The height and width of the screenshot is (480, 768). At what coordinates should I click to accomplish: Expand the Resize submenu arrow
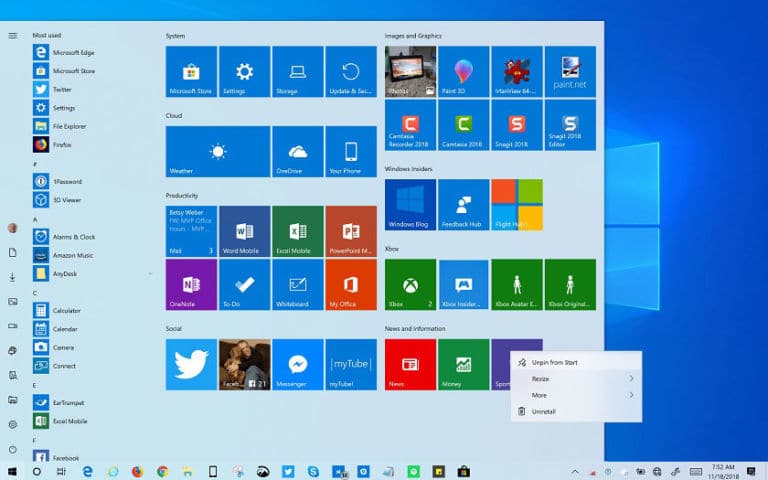click(631, 379)
